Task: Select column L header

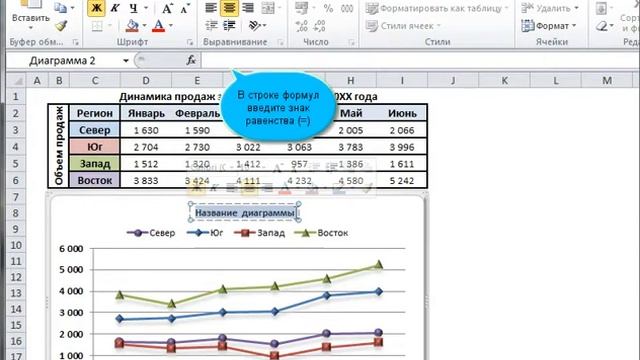Action: pyautogui.click(x=556, y=80)
